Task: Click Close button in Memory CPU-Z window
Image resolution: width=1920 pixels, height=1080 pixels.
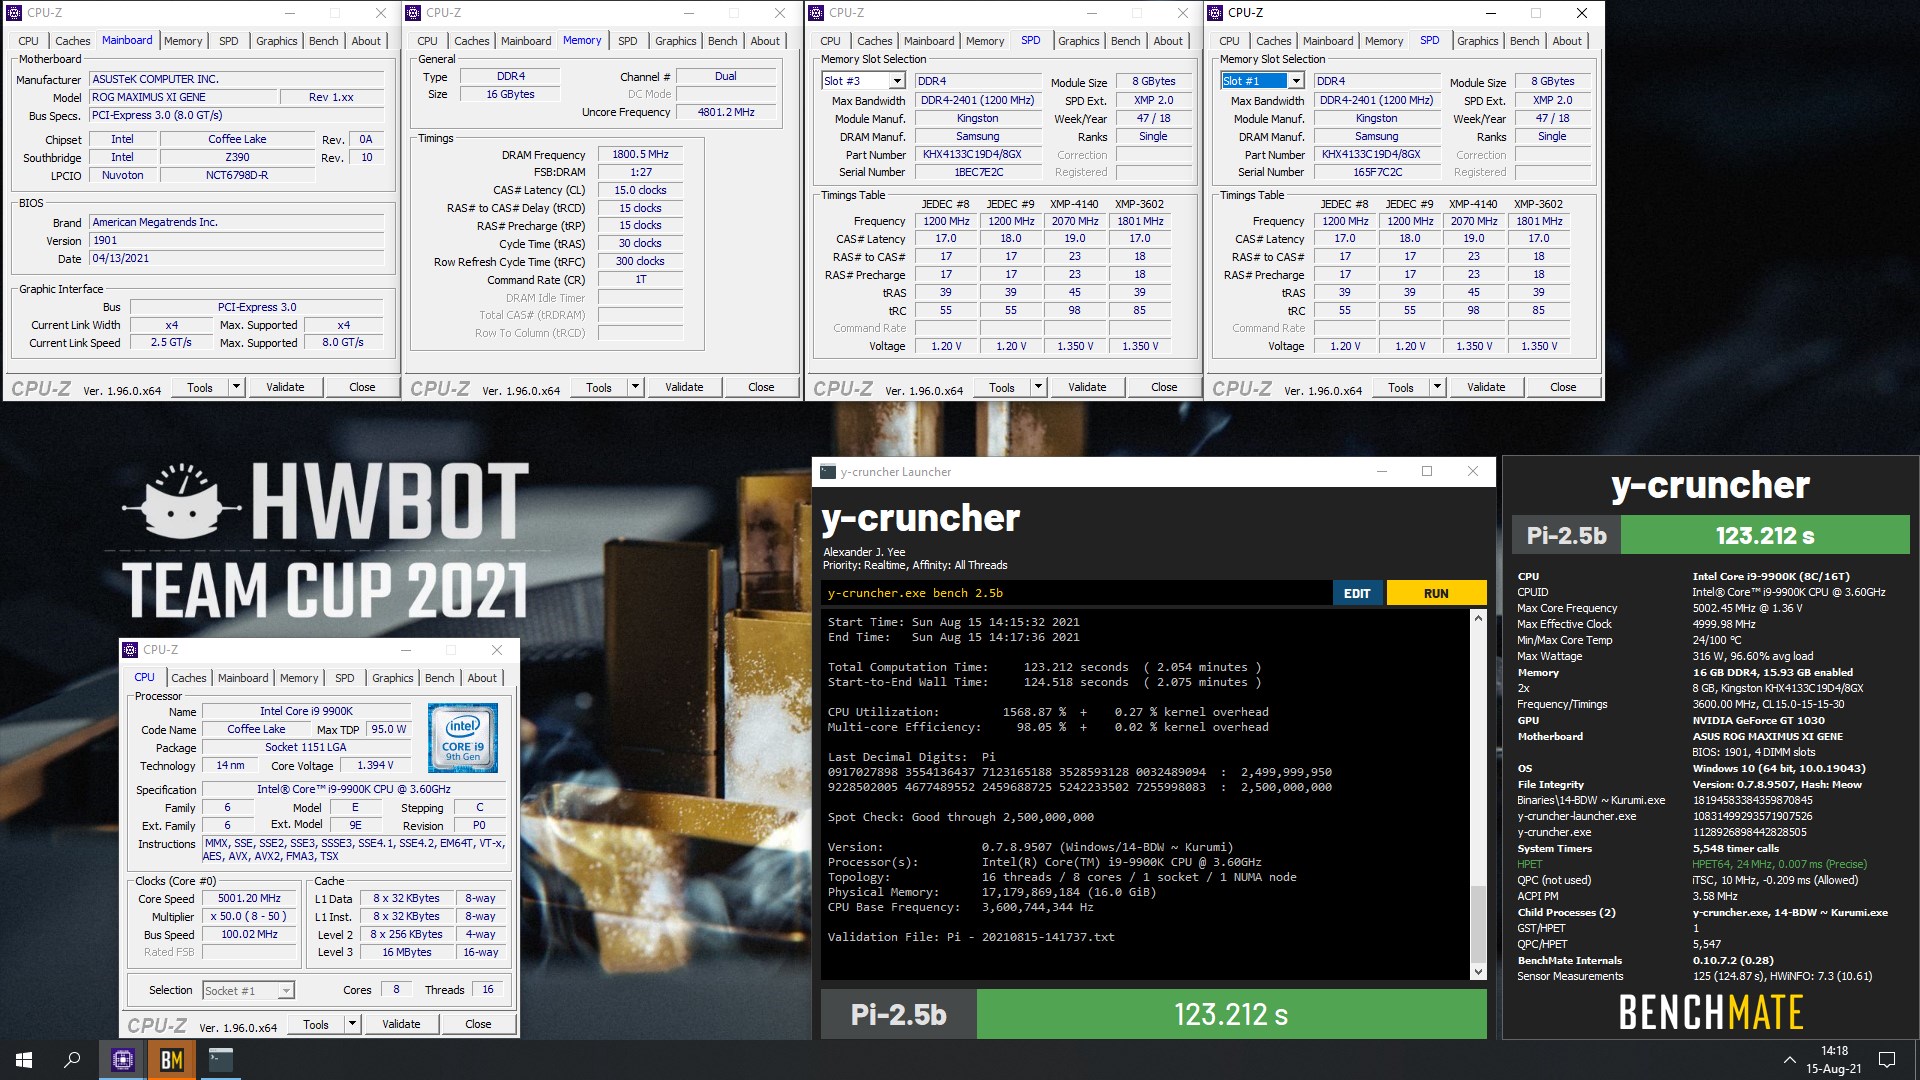Action: [x=761, y=387]
